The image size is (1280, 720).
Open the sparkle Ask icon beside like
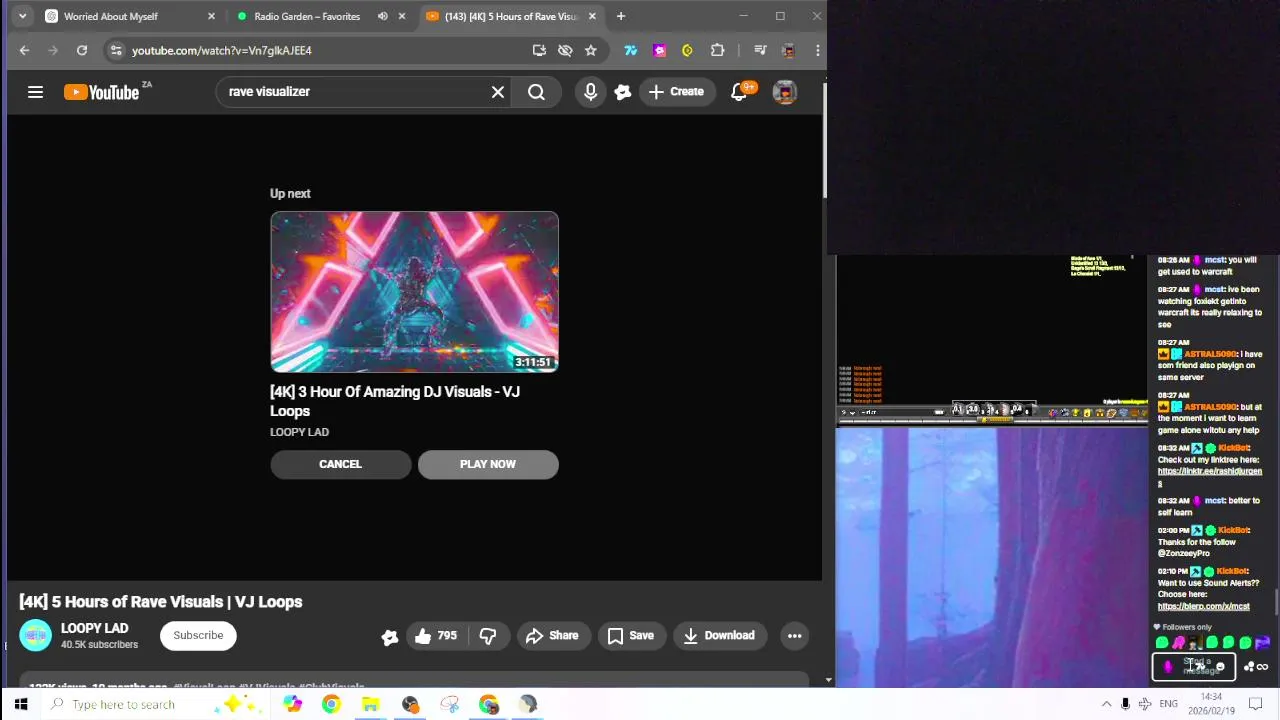(390, 636)
